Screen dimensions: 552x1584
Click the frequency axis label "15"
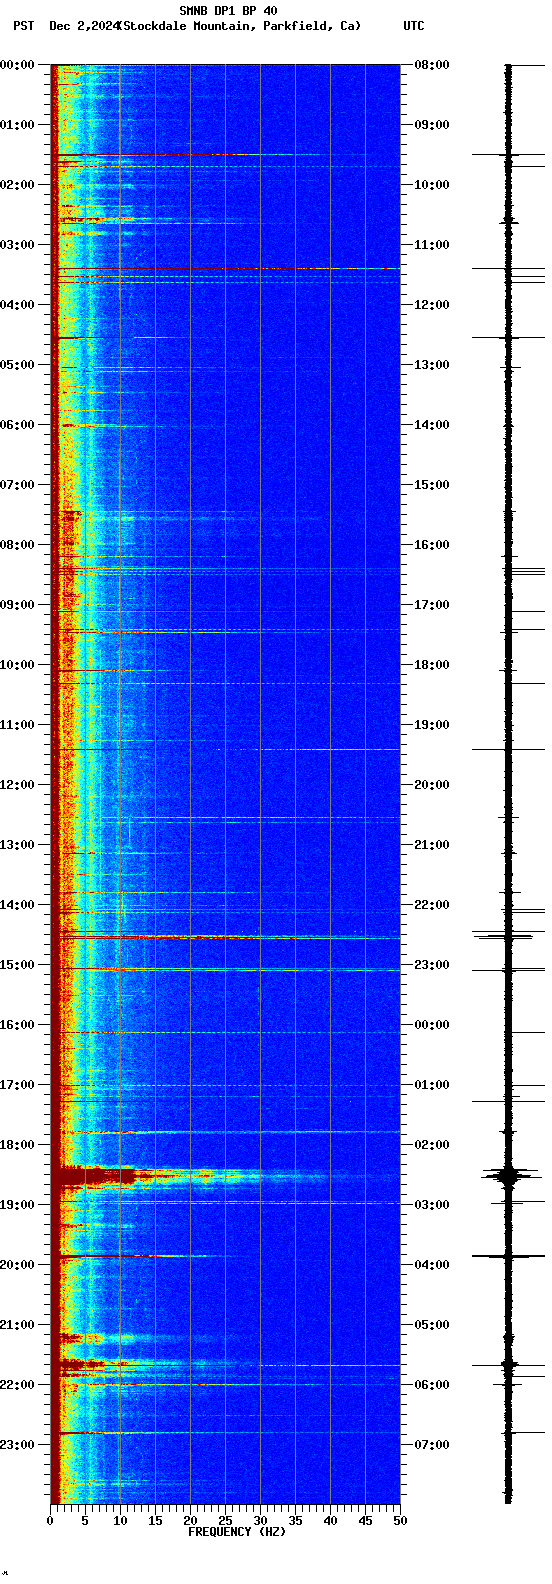pyautogui.click(x=155, y=1521)
